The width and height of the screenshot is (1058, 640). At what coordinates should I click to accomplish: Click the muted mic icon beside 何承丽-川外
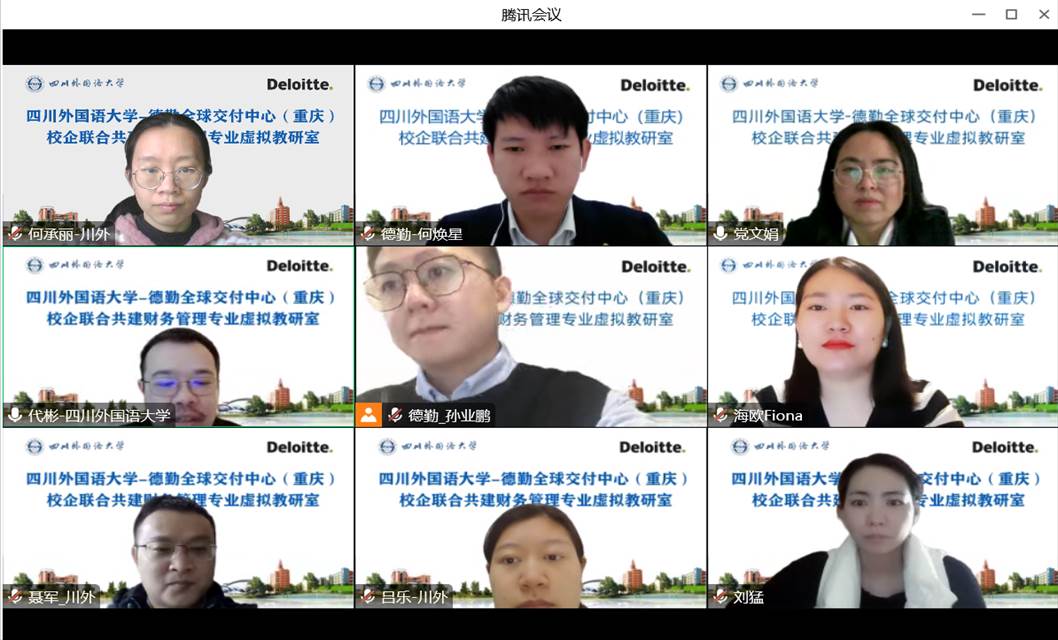(15, 234)
